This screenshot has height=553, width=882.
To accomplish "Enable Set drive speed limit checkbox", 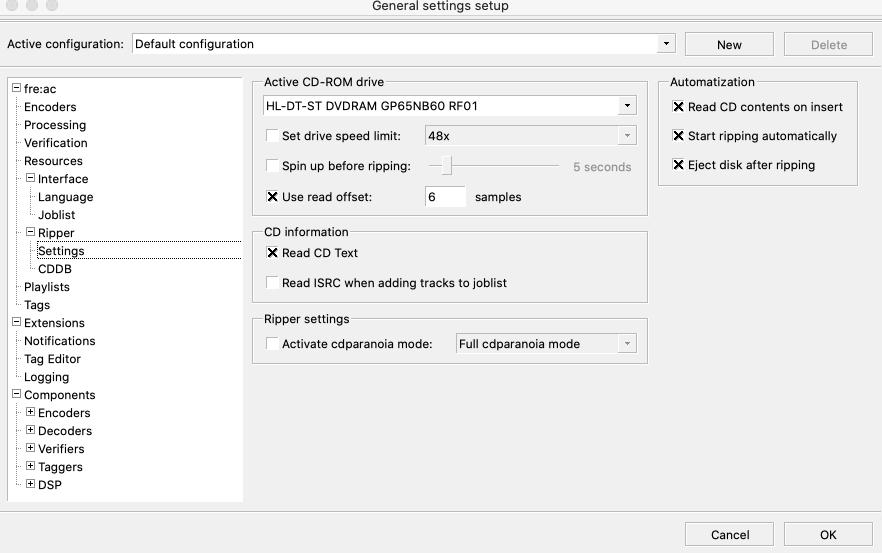I will click(272, 136).
